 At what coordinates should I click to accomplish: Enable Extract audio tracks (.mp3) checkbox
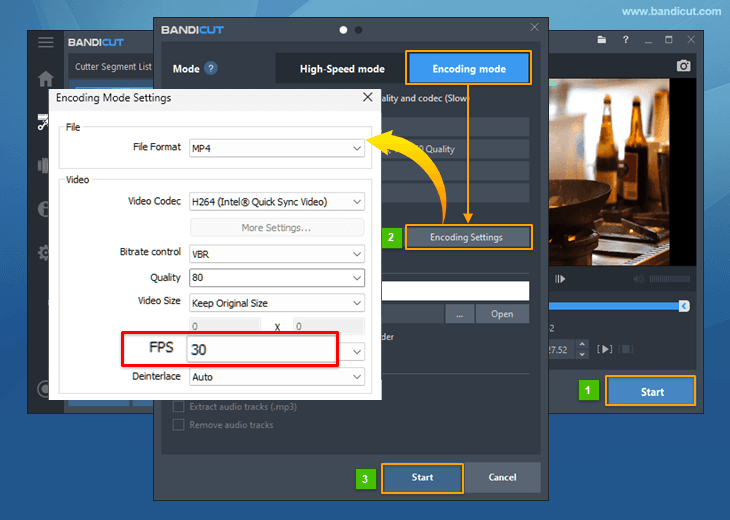tap(179, 407)
